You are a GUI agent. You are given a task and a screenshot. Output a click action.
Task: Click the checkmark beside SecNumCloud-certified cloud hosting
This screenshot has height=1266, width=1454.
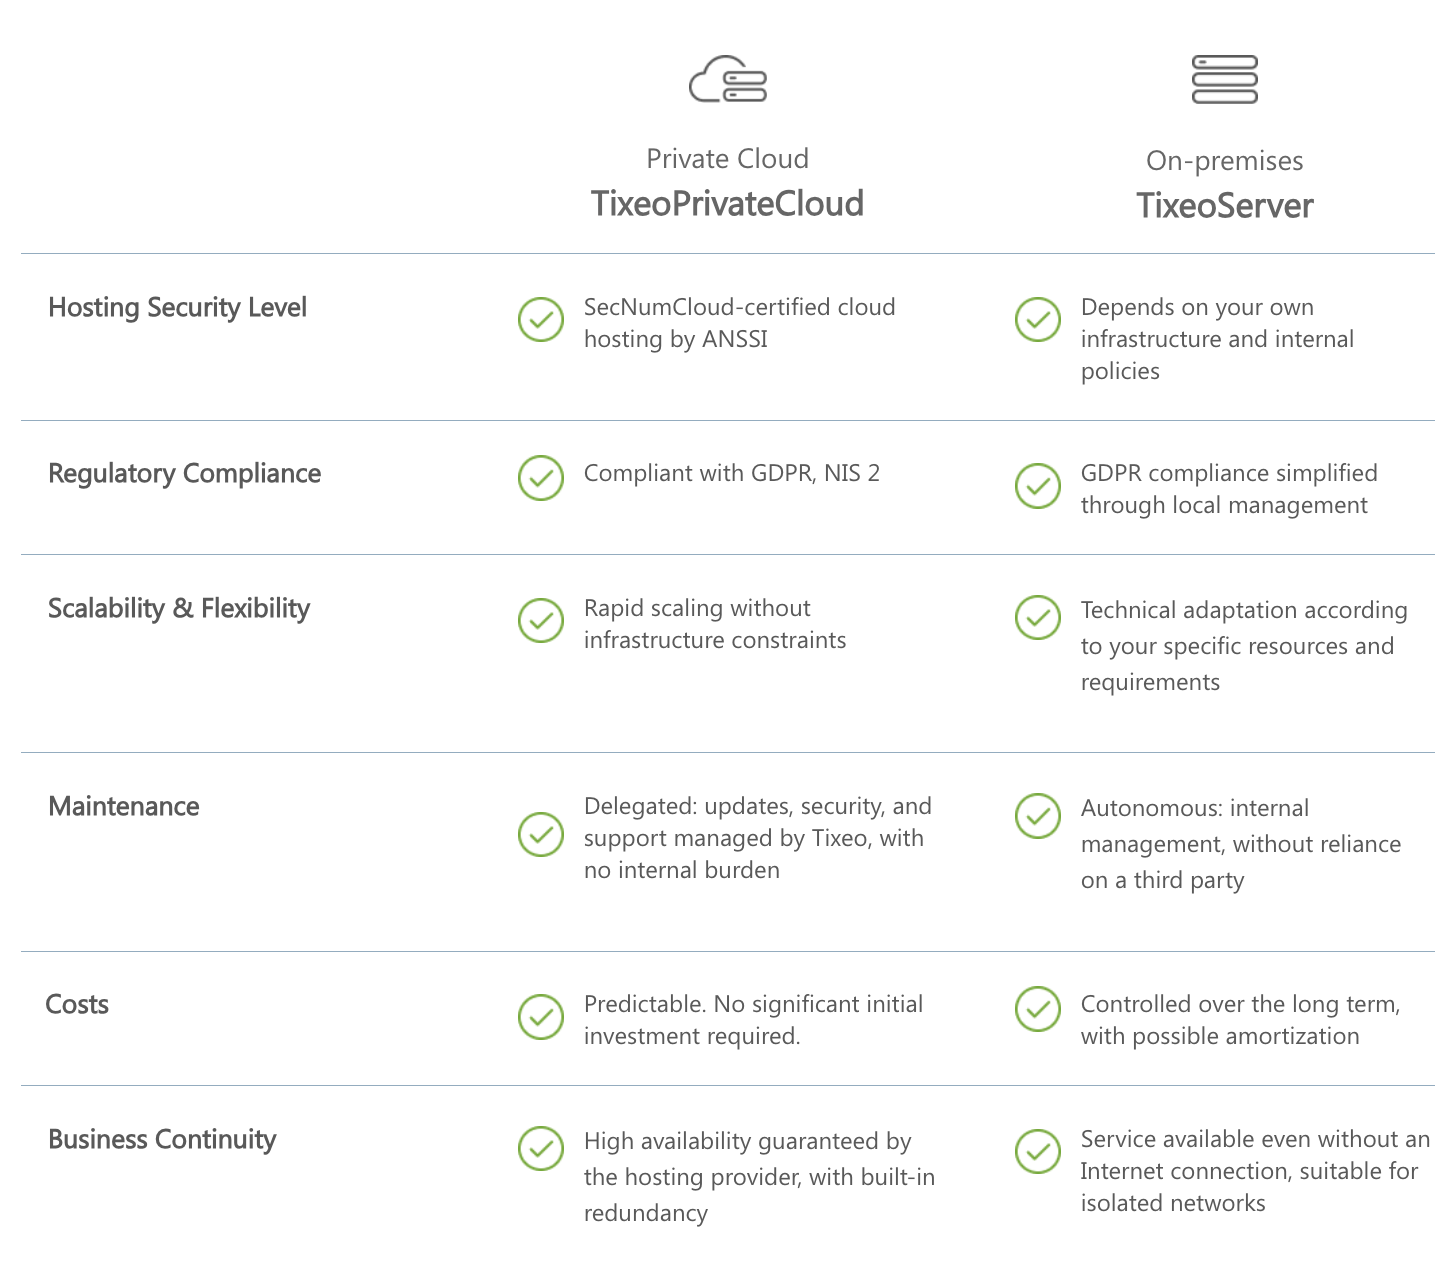[x=541, y=320]
